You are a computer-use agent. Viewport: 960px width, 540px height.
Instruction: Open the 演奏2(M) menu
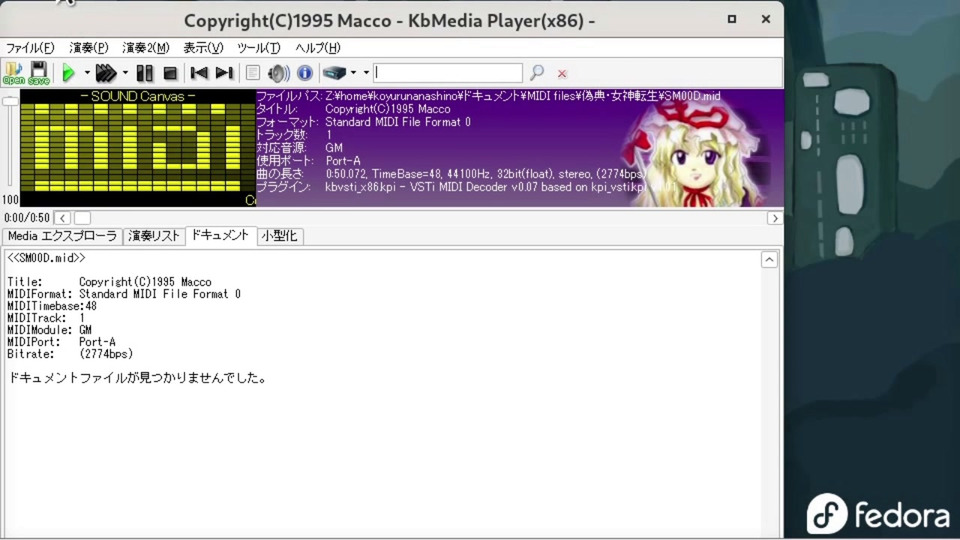146,48
